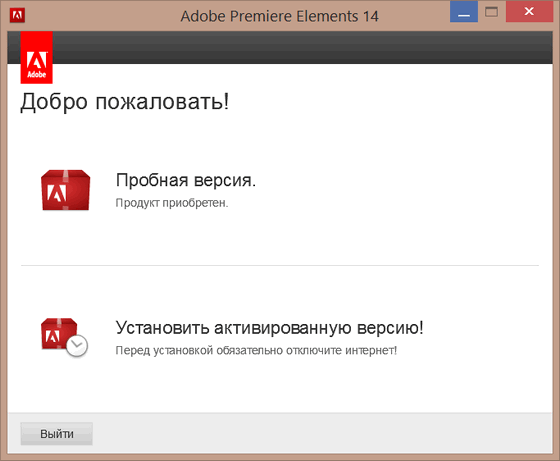Select the red box icon for Пробная версия
Viewport: 560px width, 461px height.
click(x=66, y=190)
